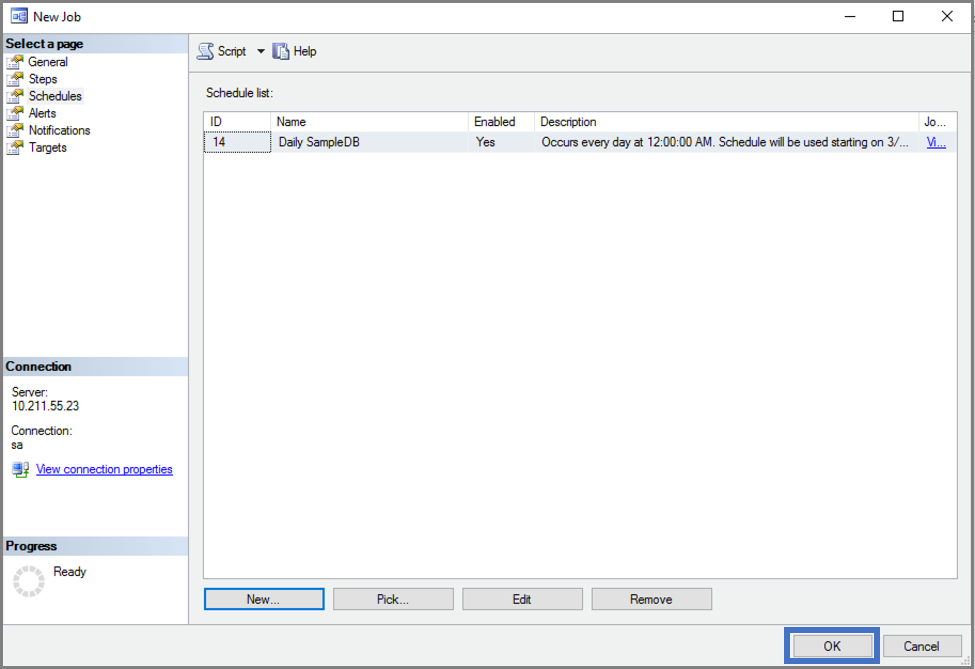975x669 pixels.
Task: Confirm the job with OK
Action: click(x=832, y=646)
